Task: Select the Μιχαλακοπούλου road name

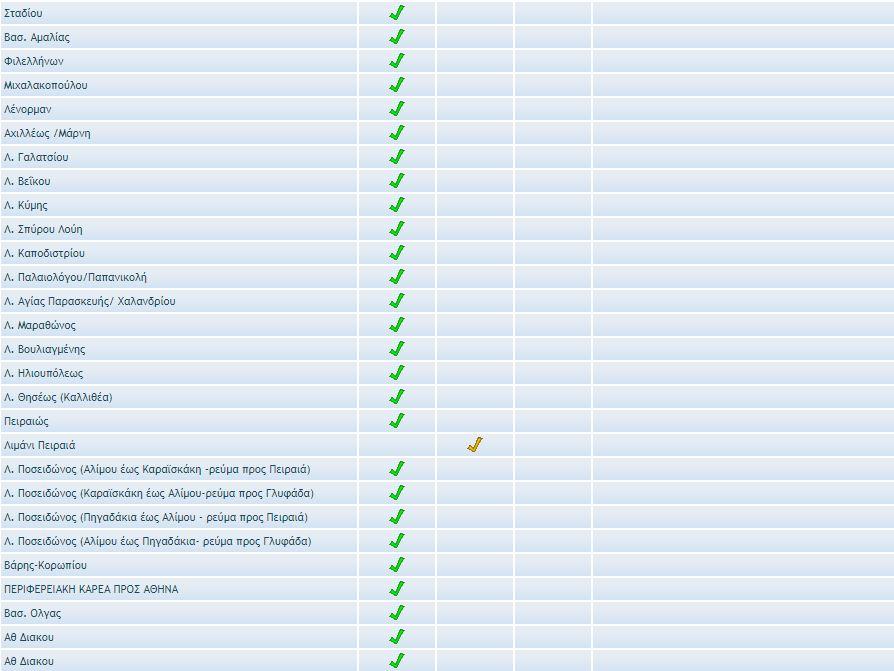Action: (46, 85)
